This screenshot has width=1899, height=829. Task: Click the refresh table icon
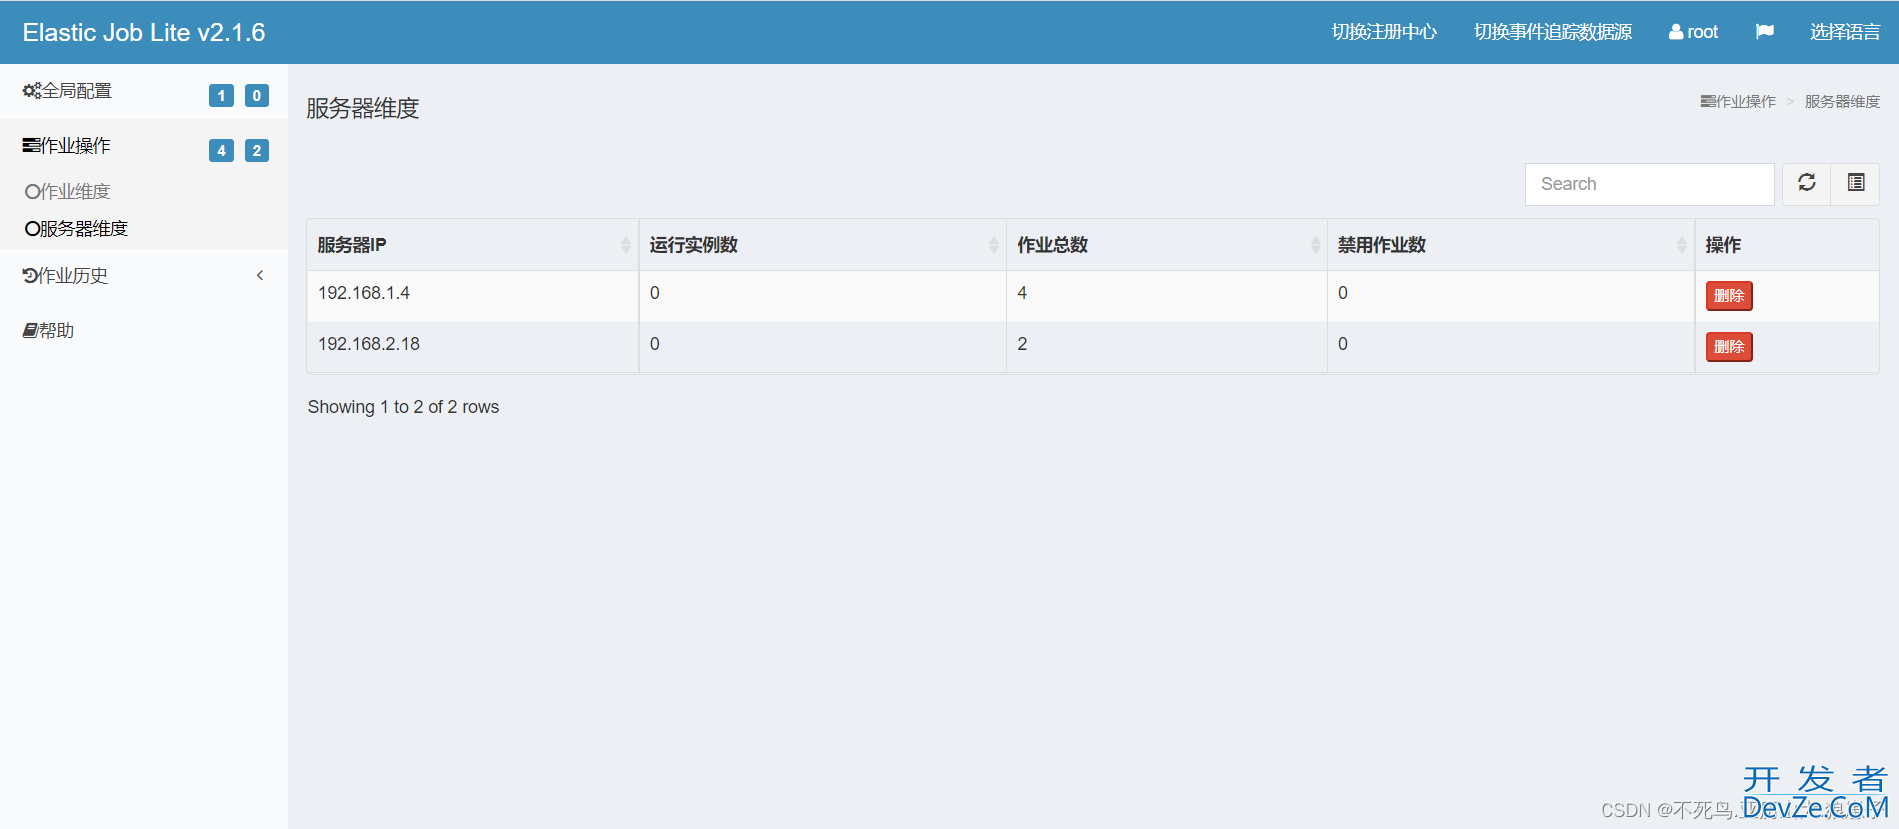[x=1806, y=183]
